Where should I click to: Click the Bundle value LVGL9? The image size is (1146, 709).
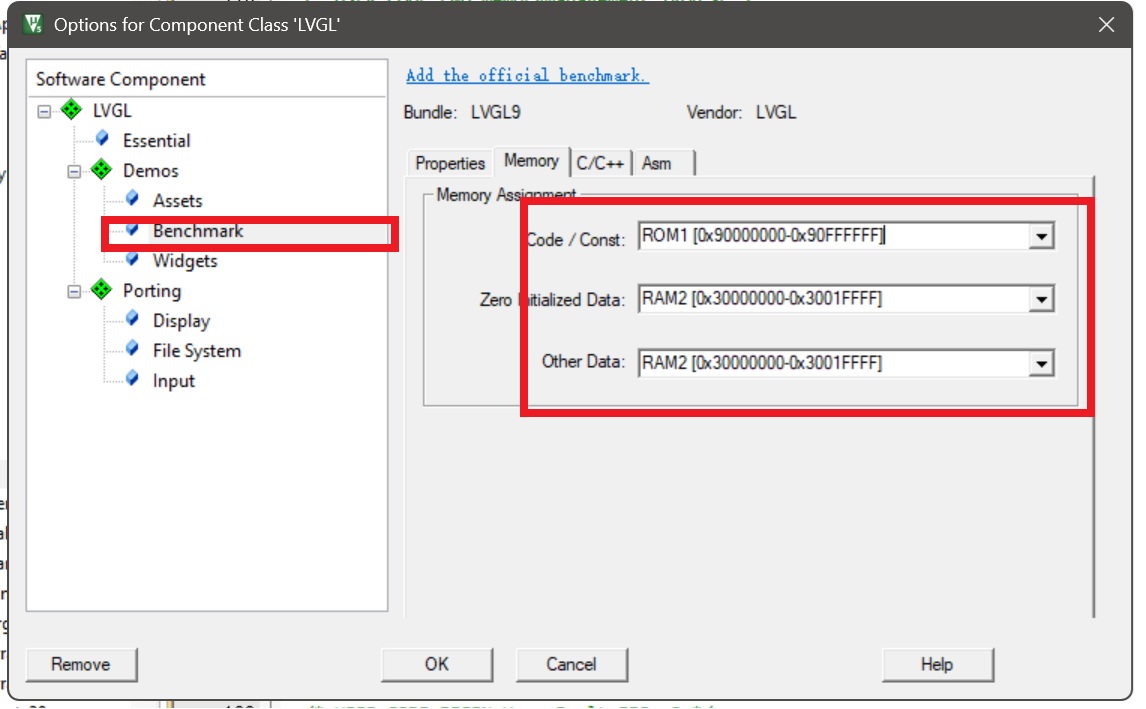496,113
